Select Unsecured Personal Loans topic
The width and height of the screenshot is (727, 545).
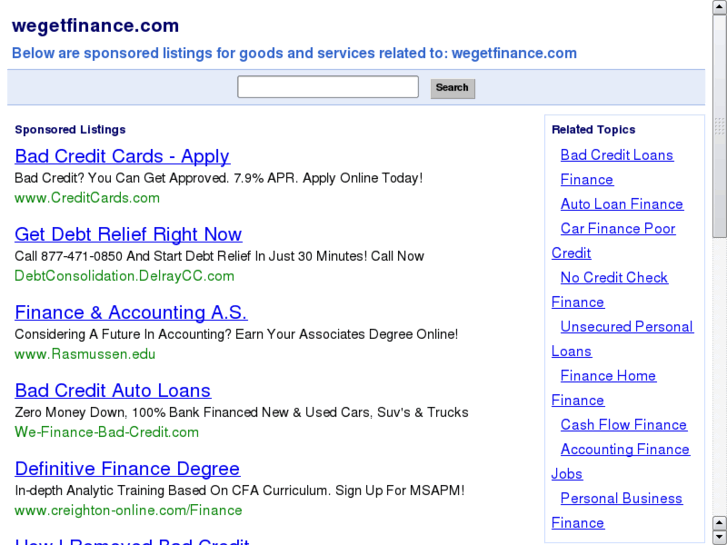pyautogui.click(x=627, y=327)
